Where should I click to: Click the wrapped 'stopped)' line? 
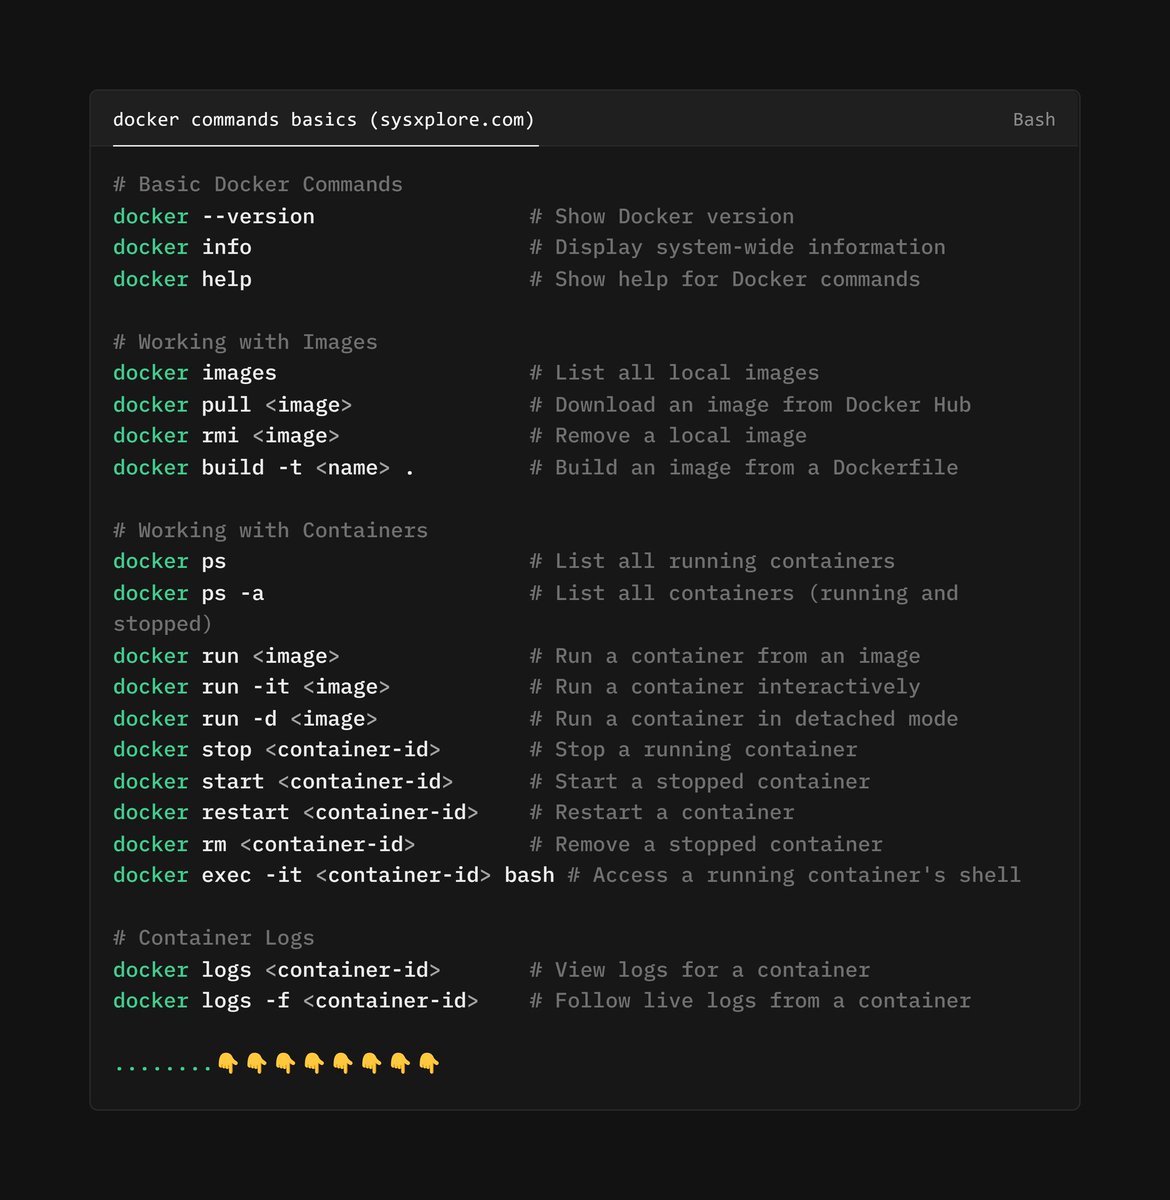pos(163,624)
